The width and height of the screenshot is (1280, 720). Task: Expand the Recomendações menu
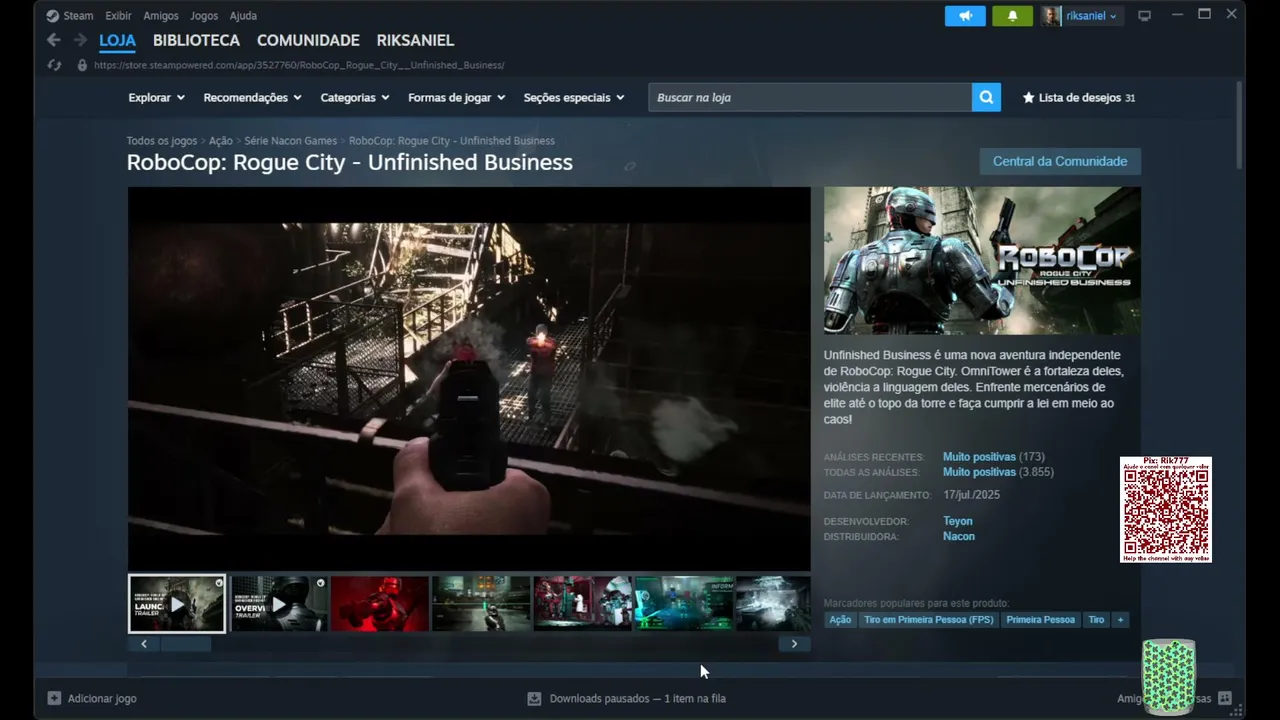coord(253,98)
